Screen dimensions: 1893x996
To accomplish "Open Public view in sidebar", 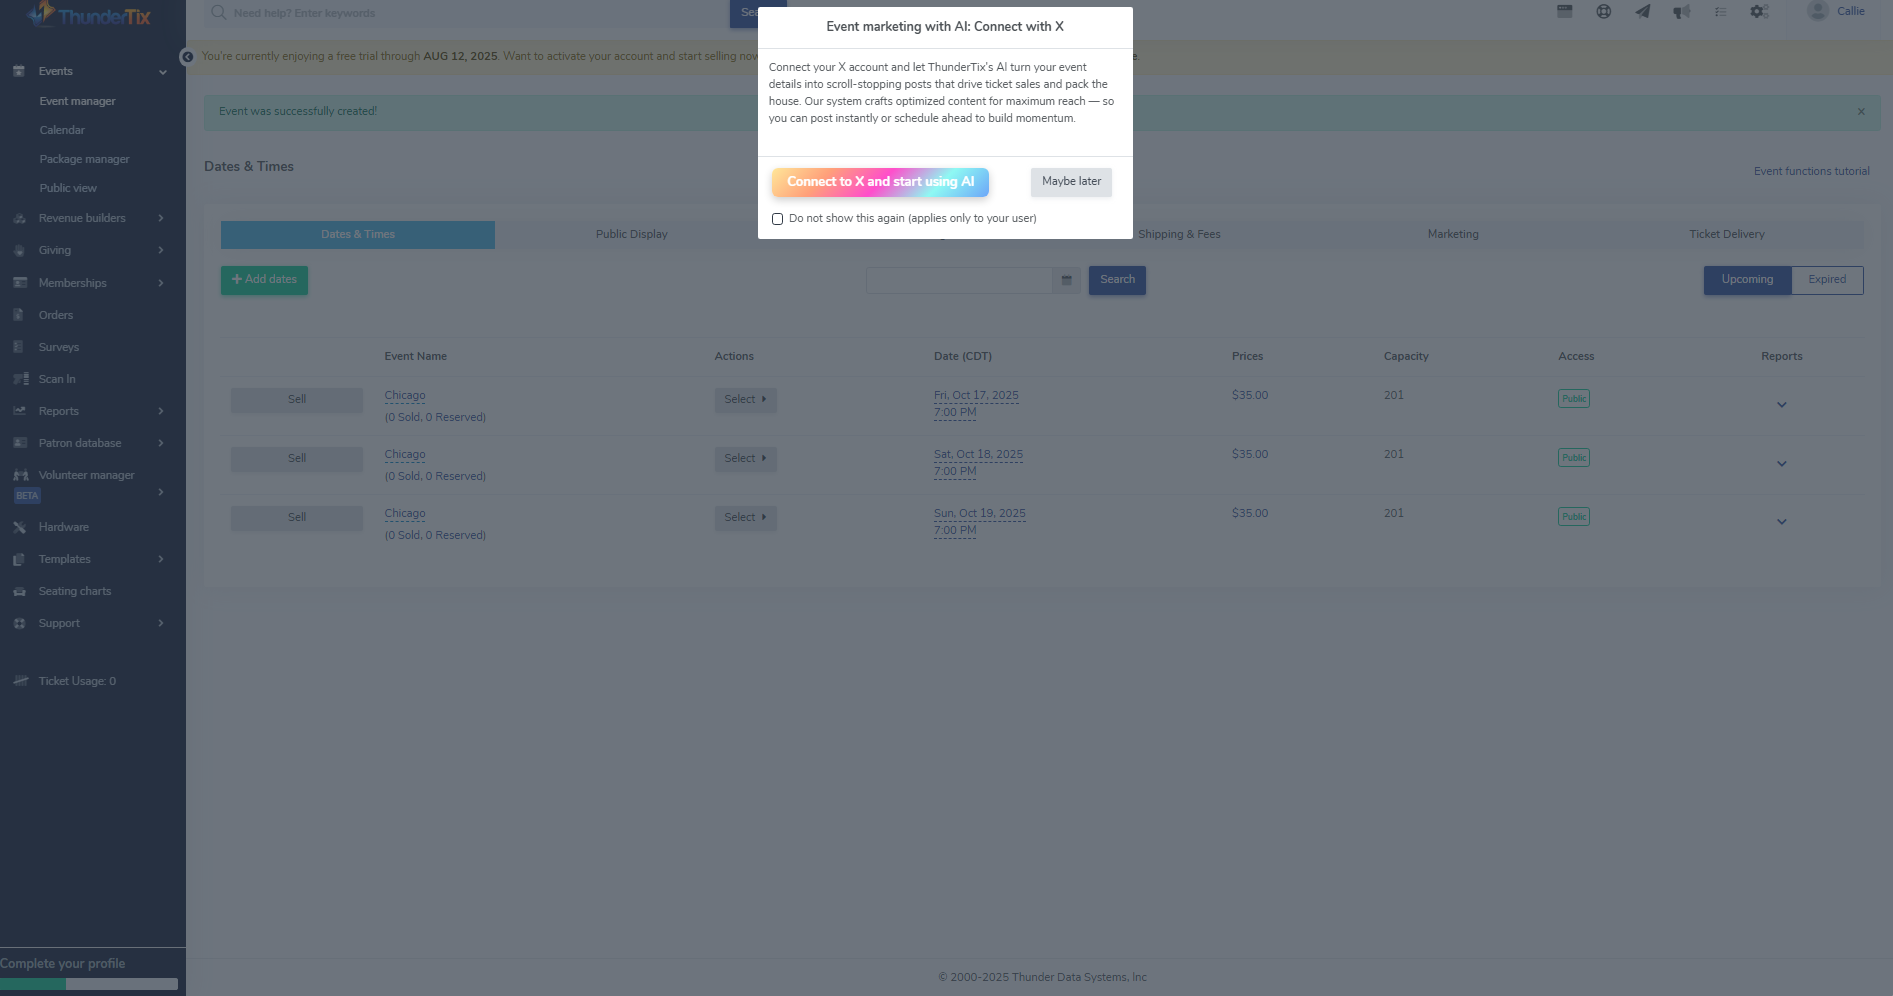I will click(68, 188).
